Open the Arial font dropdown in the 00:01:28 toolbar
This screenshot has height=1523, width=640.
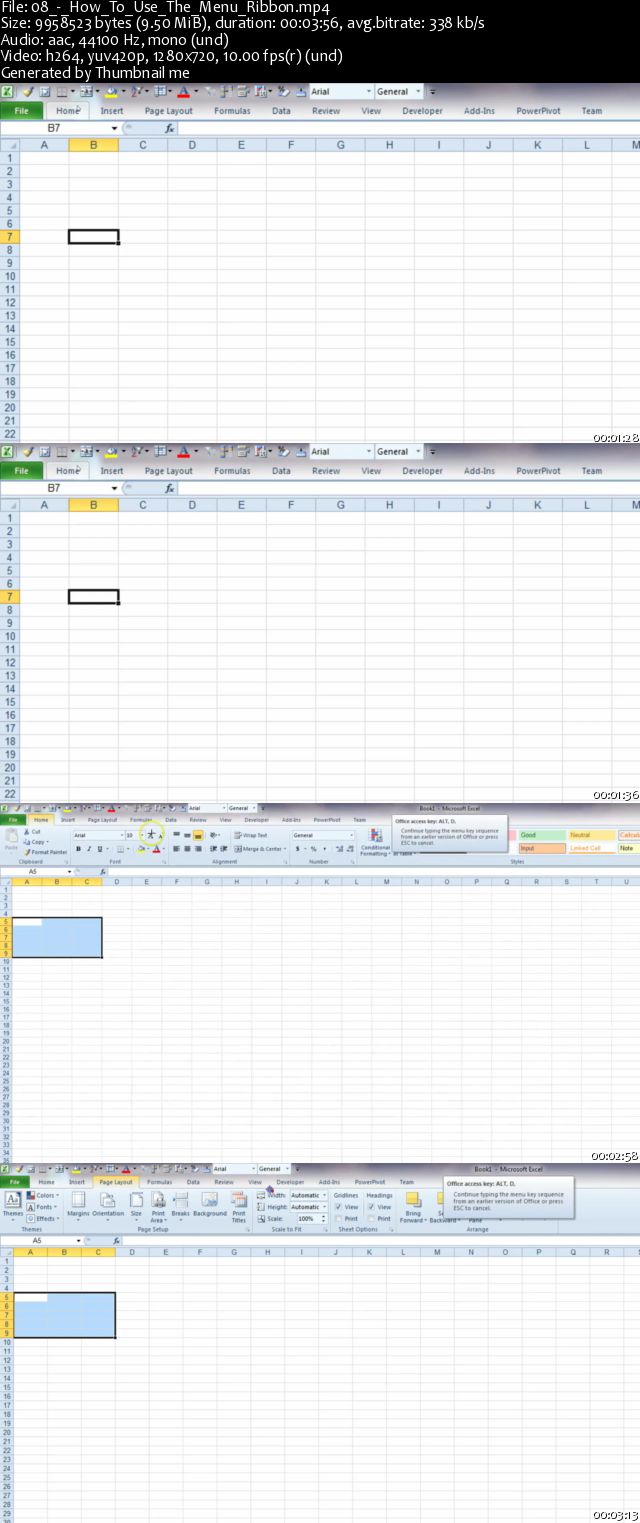[367, 91]
